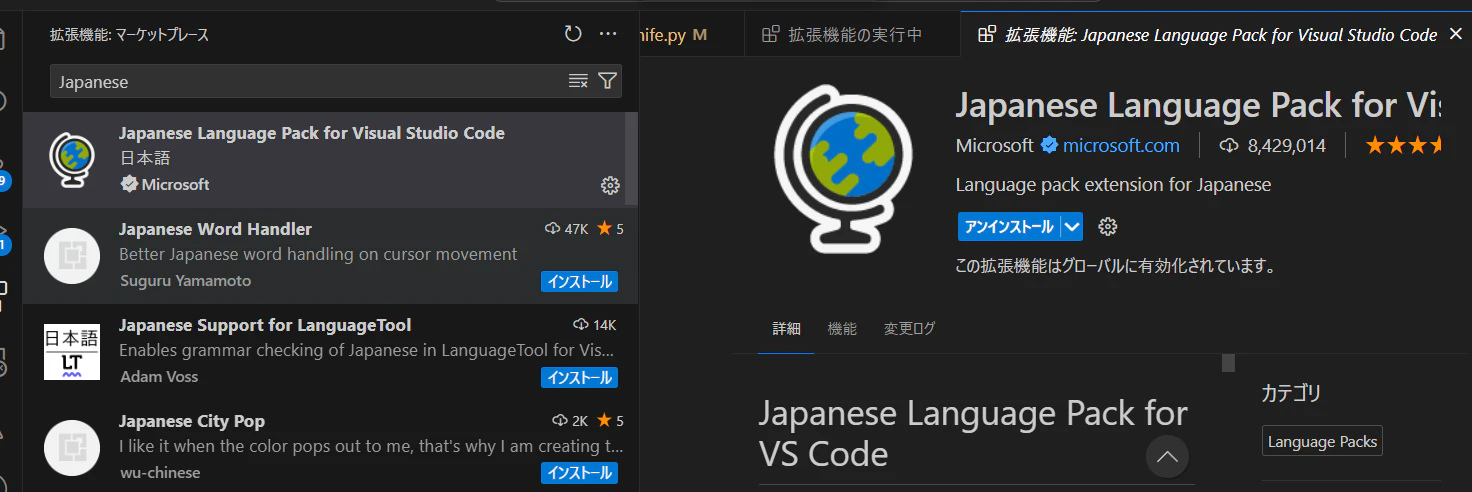Refresh the extensions marketplace list
1472x492 pixels.
[x=573, y=34]
